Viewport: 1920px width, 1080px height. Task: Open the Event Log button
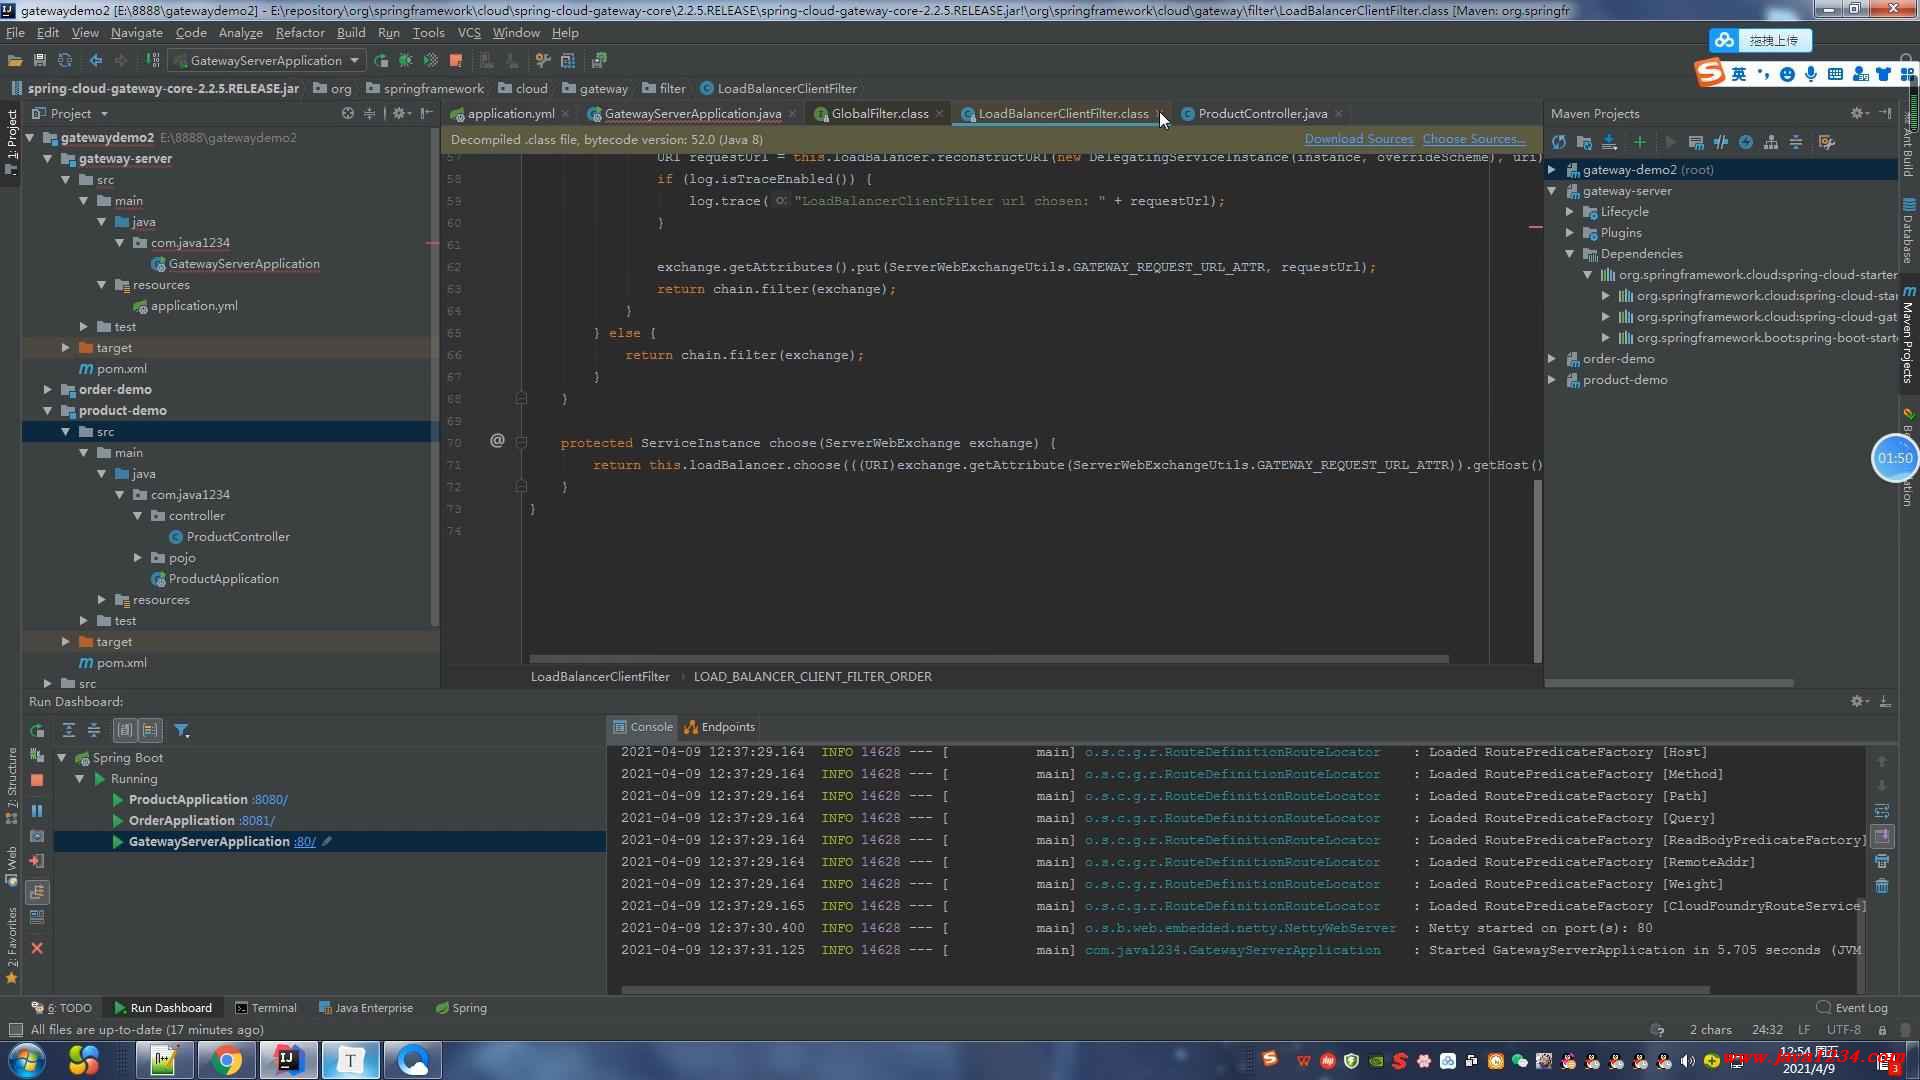pos(1852,1008)
